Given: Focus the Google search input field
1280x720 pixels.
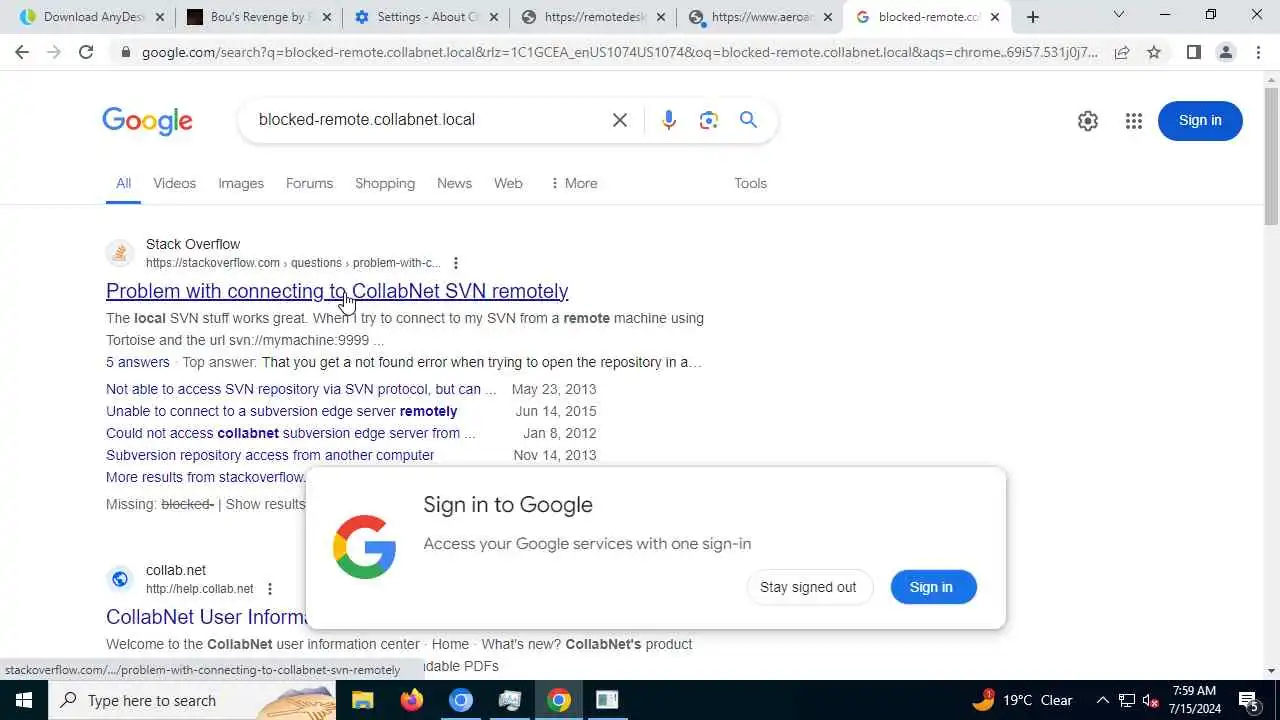Looking at the screenshot, I should pos(425,120).
